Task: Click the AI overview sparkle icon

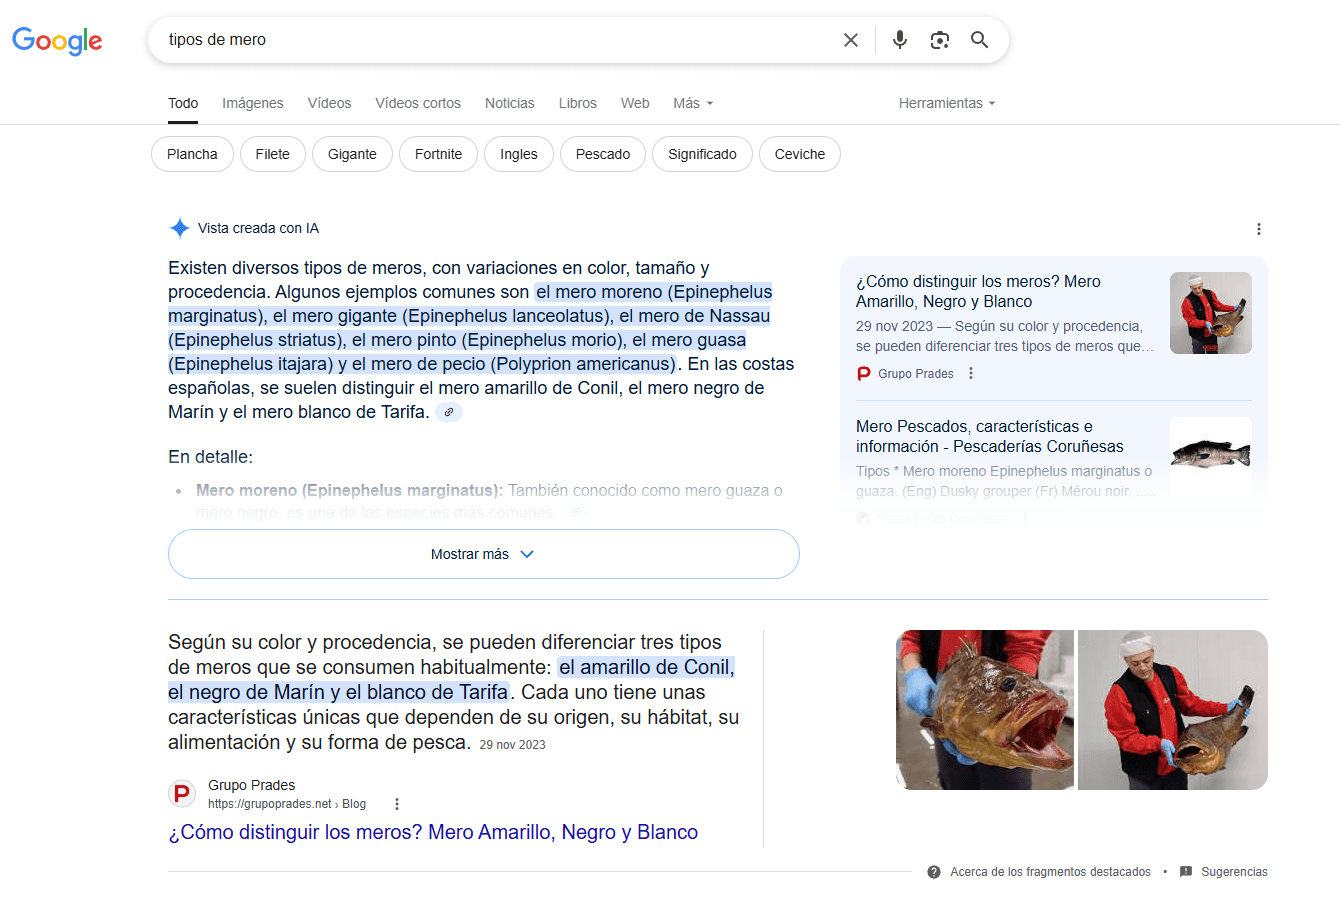Action: click(180, 228)
